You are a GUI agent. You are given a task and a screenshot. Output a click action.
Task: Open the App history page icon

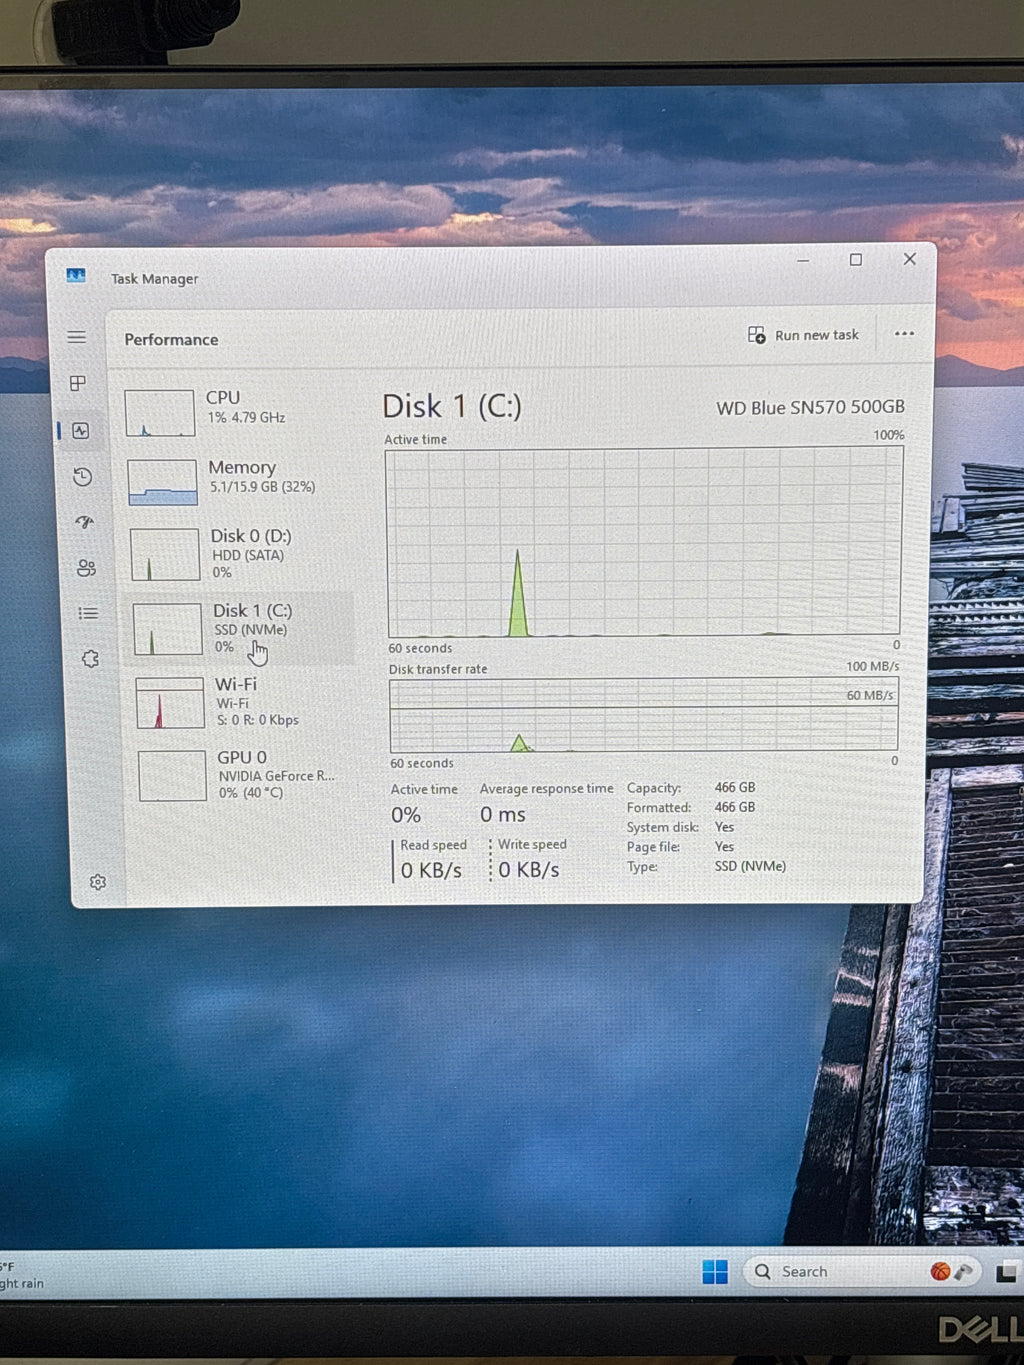[83, 477]
